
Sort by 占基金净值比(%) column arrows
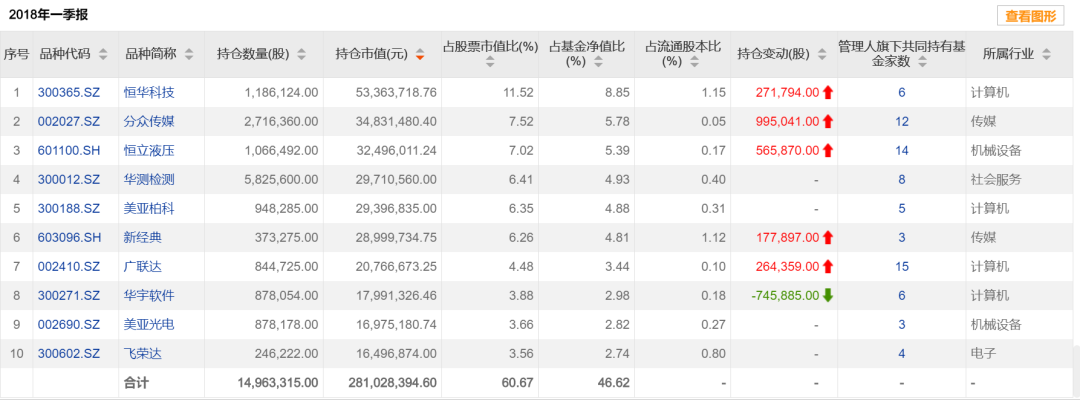pyautogui.click(x=597, y=62)
